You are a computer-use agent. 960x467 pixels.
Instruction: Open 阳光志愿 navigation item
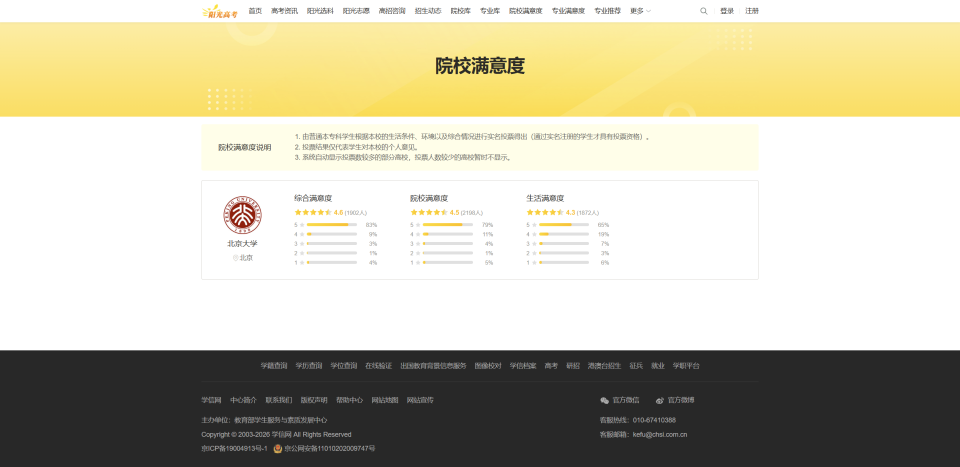point(356,11)
